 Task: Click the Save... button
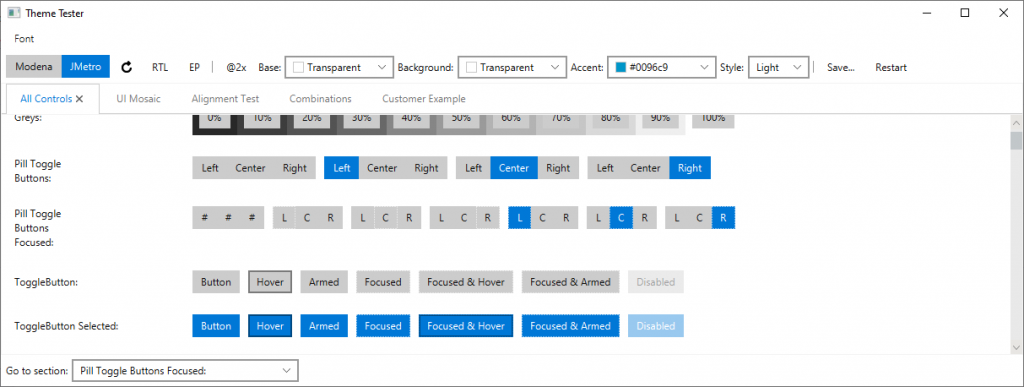pyautogui.click(x=840, y=67)
